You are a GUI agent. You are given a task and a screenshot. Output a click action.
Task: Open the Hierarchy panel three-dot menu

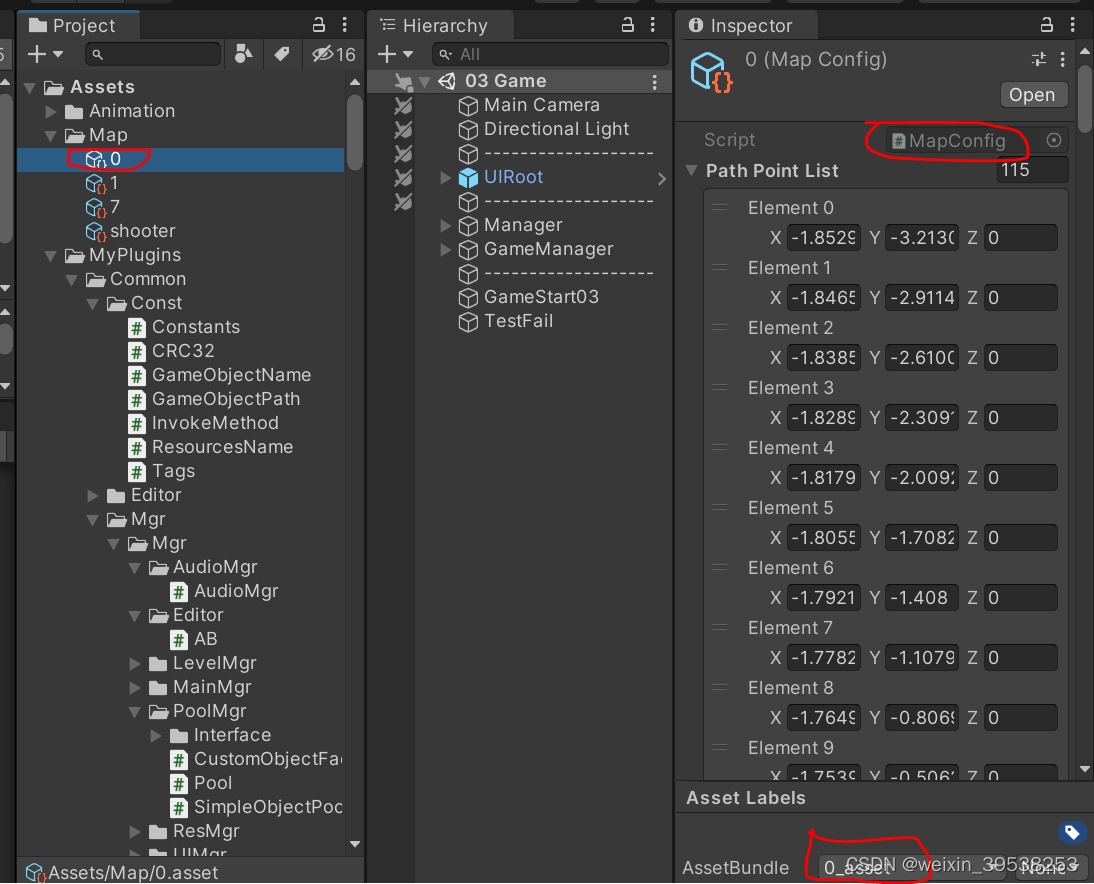point(652,25)
